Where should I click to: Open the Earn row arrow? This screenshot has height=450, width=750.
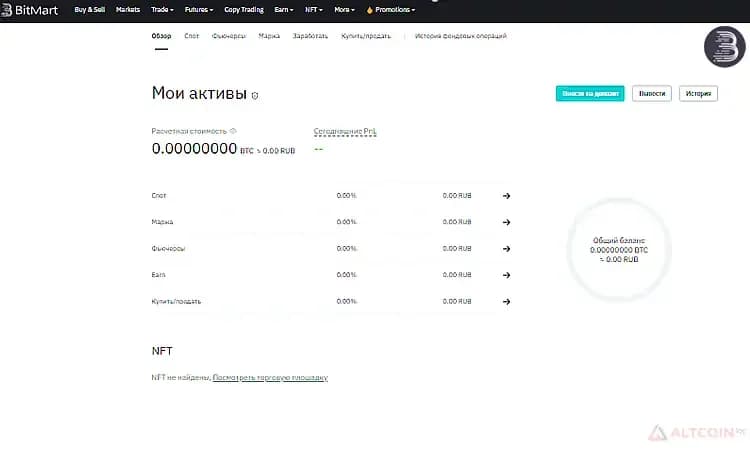coord(507,275)
